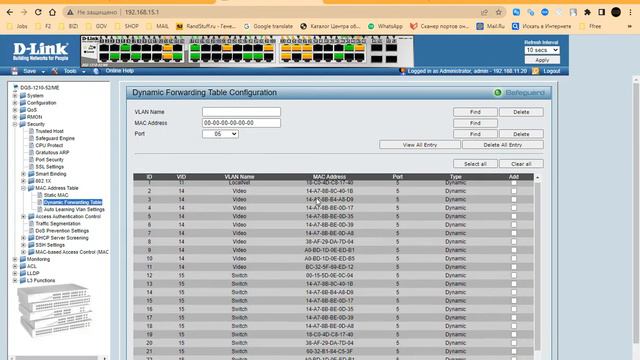Screen dimensions: 640x360
Task: Tick the Add checkbox for entry ID 12
Action: coord(514,276)
